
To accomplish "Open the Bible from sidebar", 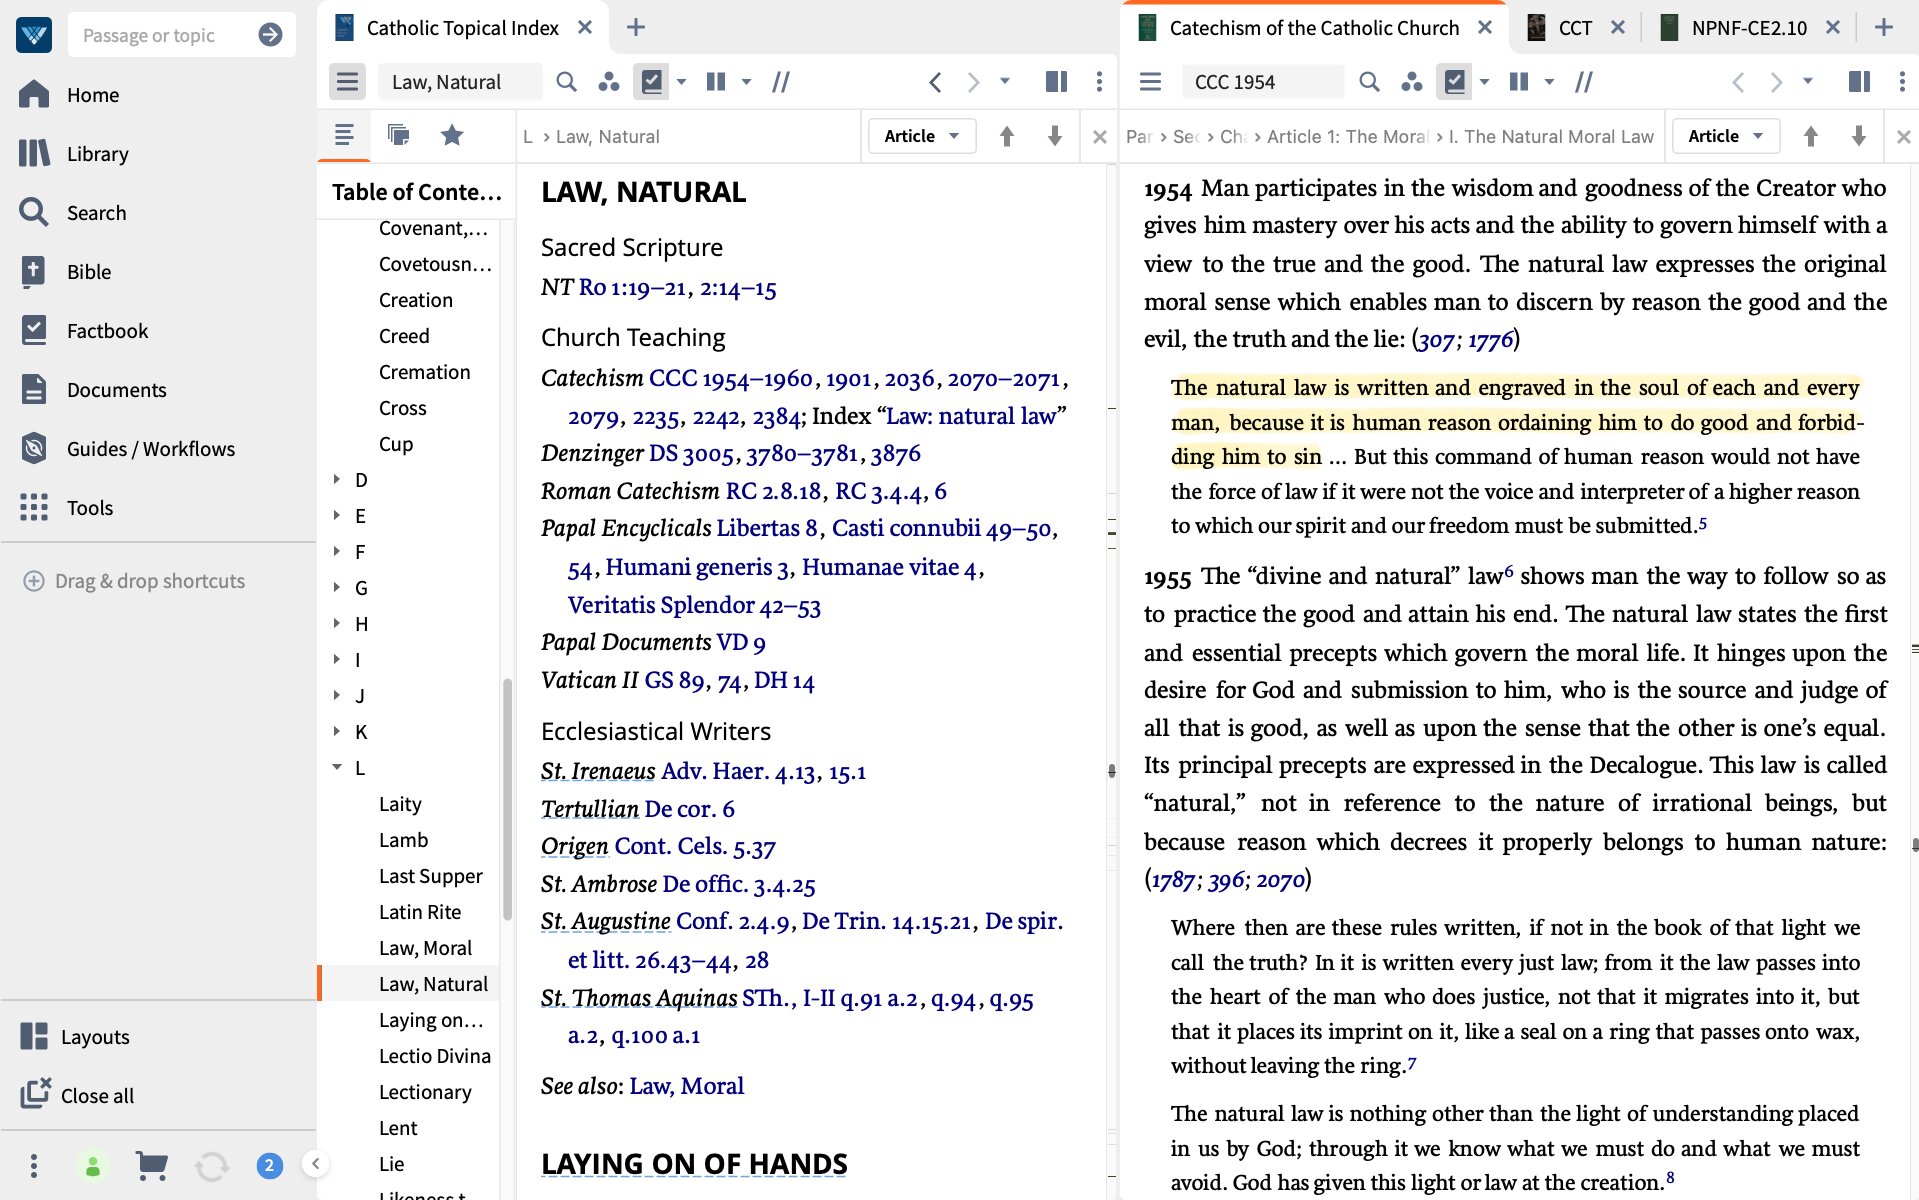I will (x=88, y=272).
